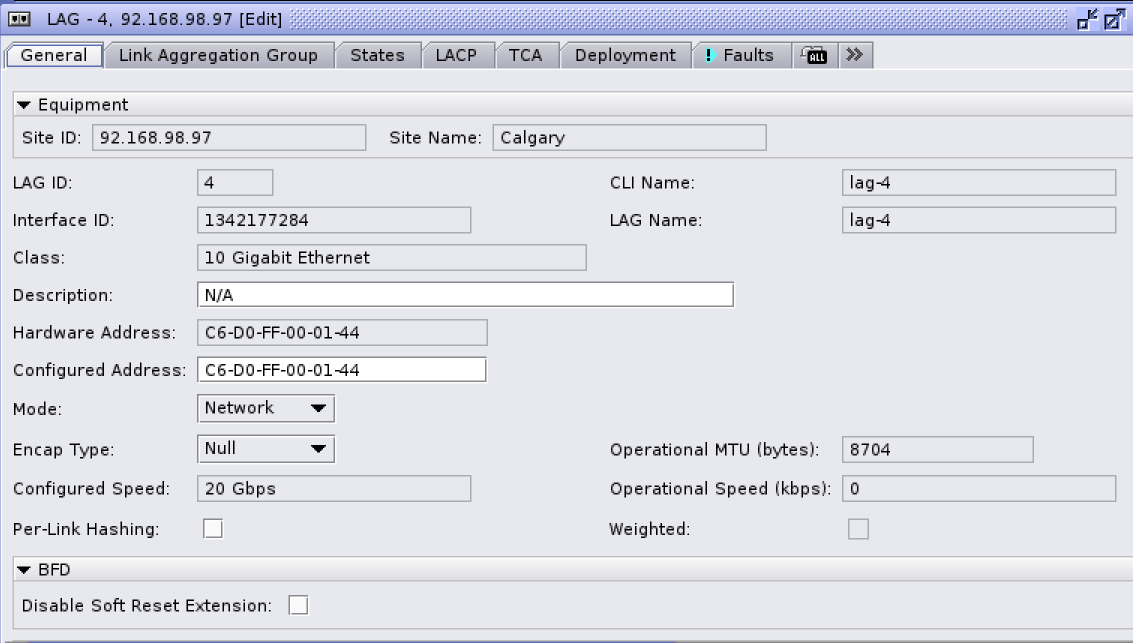This screenshot has height=643, width=1133.
Task: Click the Description input field
Action: click(x=465, y=294)
